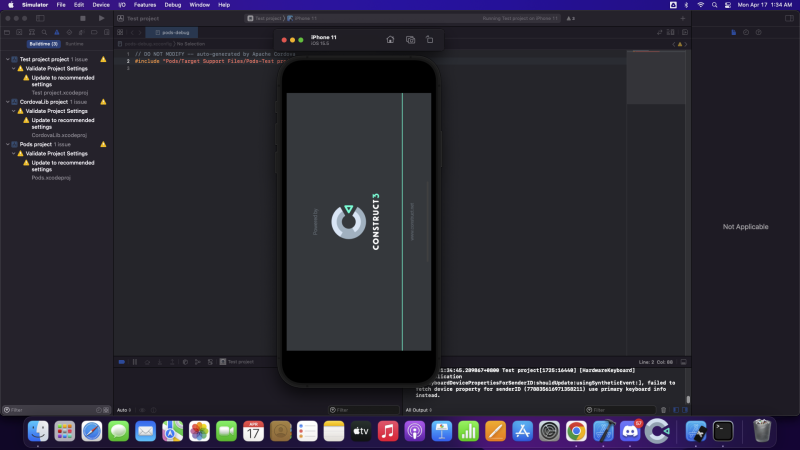Open the Features menu

(145, 5)
